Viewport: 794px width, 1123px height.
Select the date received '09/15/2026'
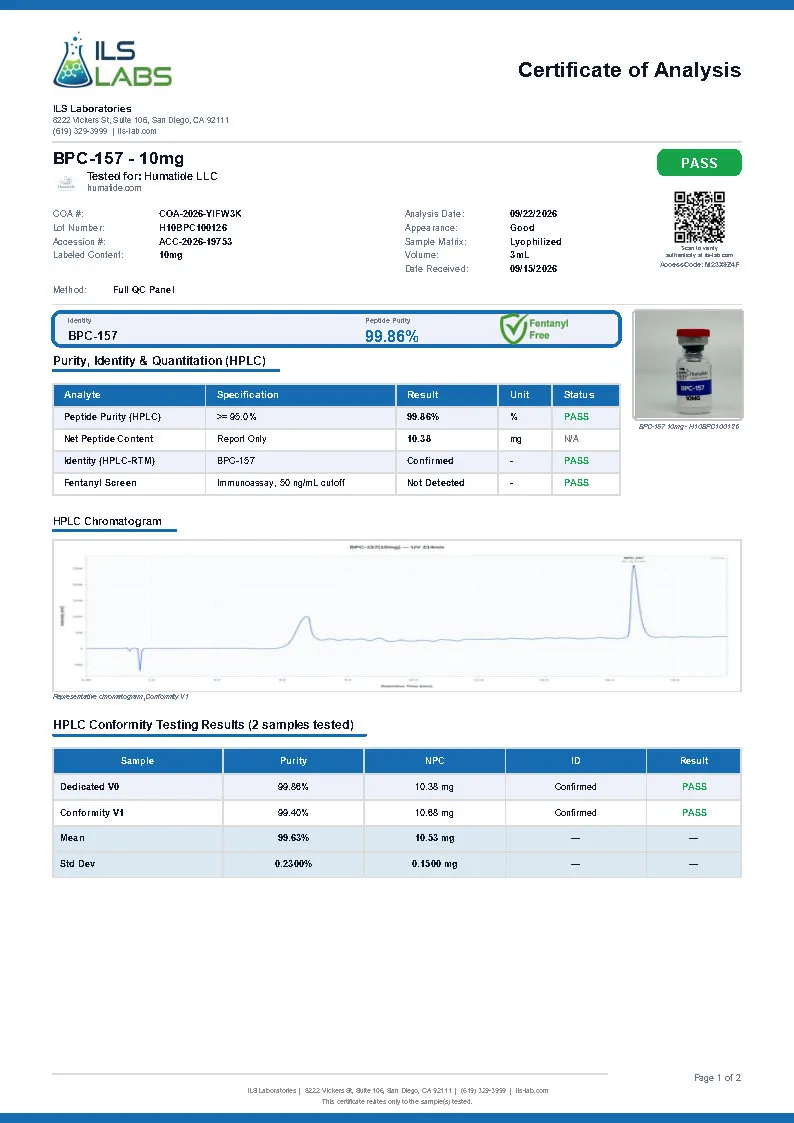click(533, 269)
